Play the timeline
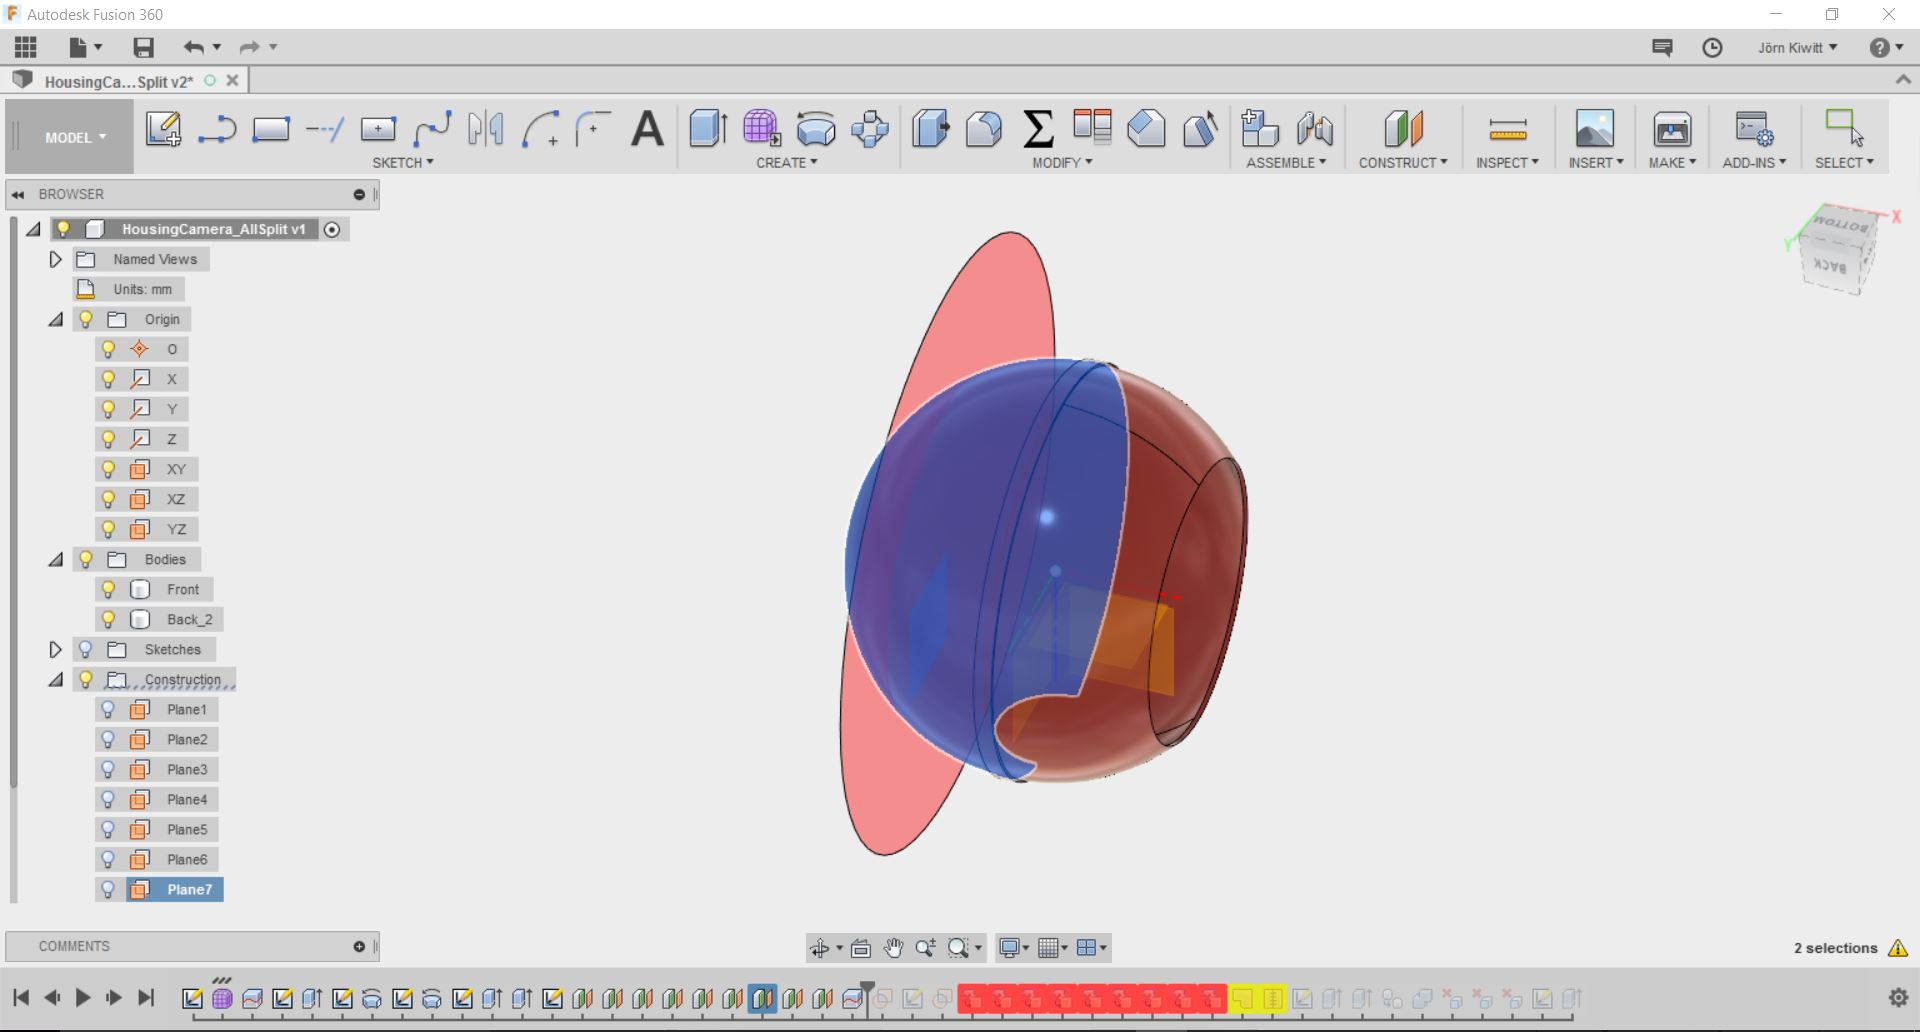The height and width of the screenshot is (1032, 1920). pyautogui.click(x=83, y=997)
